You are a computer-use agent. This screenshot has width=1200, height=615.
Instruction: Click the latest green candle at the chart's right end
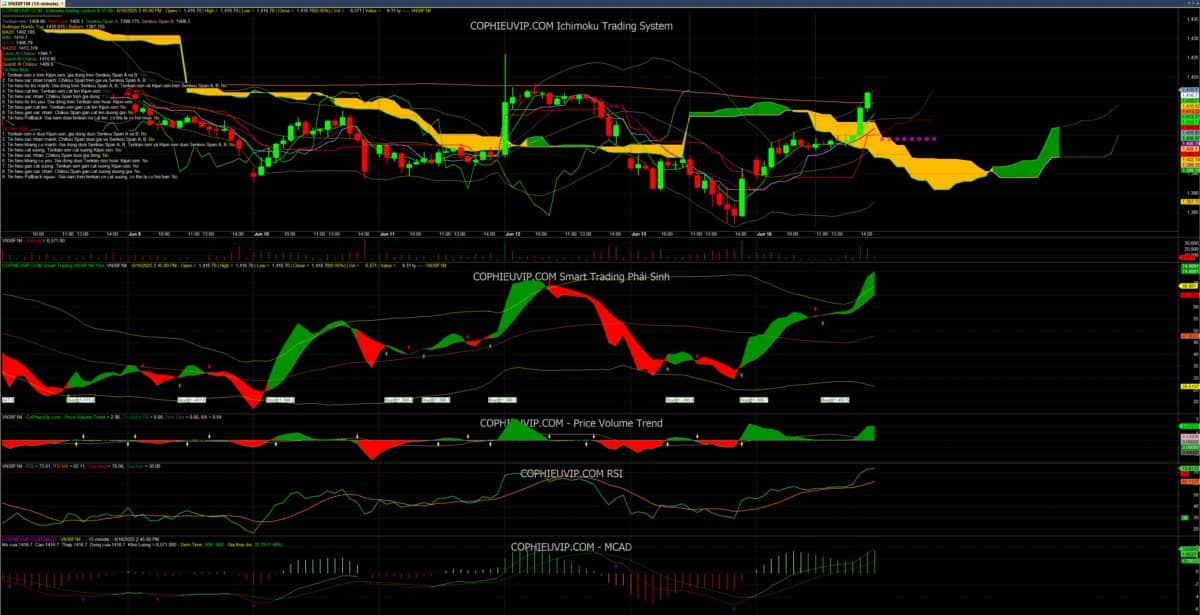click(868, 101)
